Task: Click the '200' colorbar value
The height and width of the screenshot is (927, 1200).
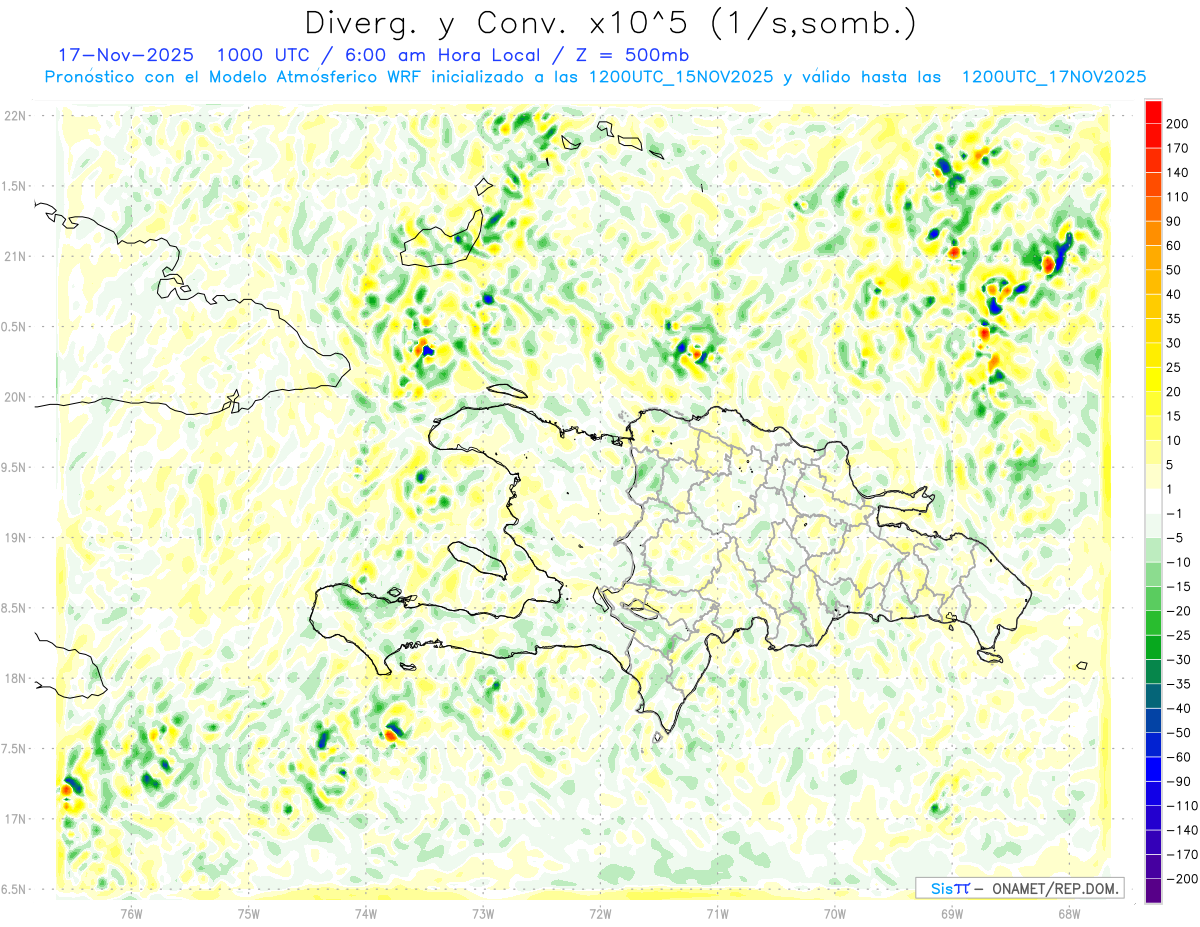Action: pos(1178,124)
